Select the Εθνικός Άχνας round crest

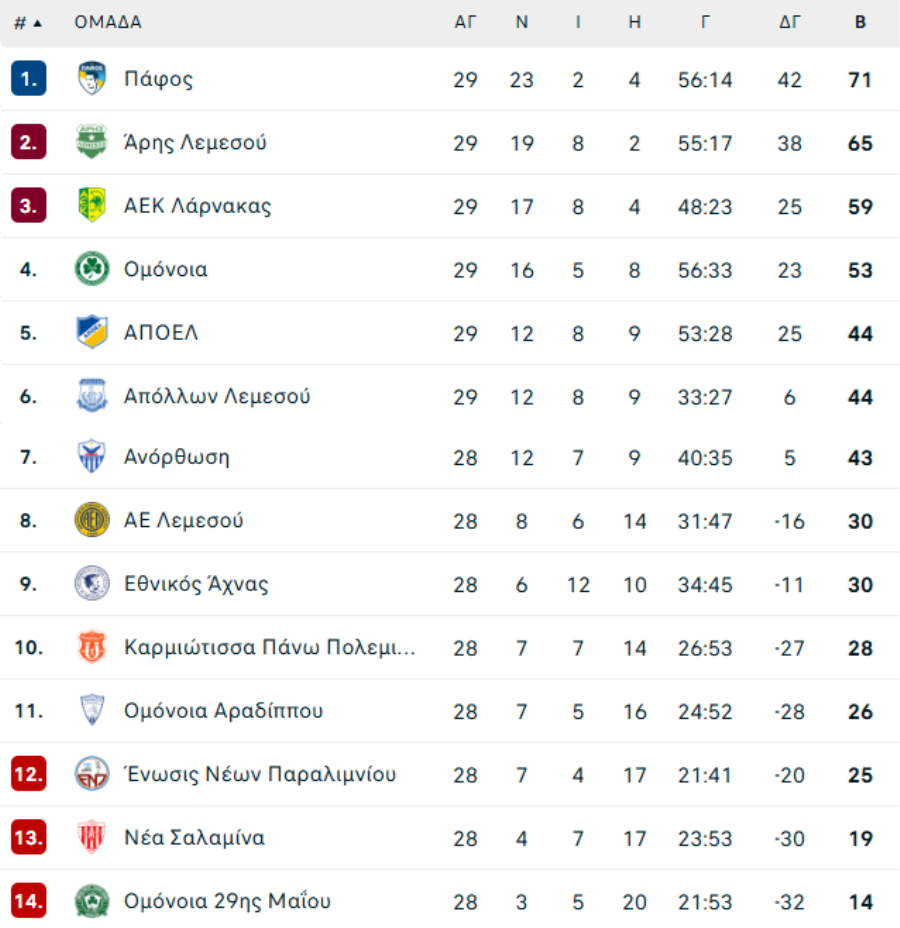pos(92,583)
